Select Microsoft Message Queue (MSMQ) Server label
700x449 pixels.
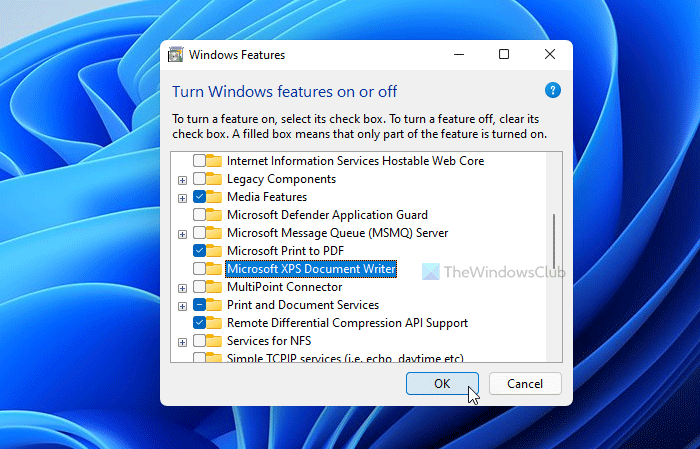coord(338,233)
